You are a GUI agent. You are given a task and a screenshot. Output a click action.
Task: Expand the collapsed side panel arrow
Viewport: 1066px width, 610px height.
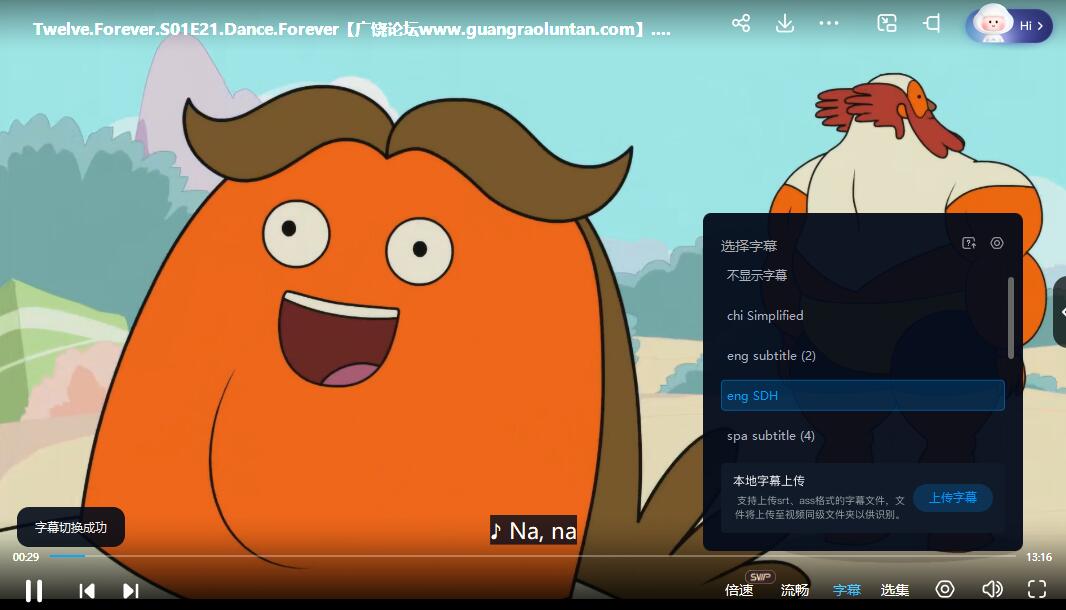click(x=1061, y=312)
